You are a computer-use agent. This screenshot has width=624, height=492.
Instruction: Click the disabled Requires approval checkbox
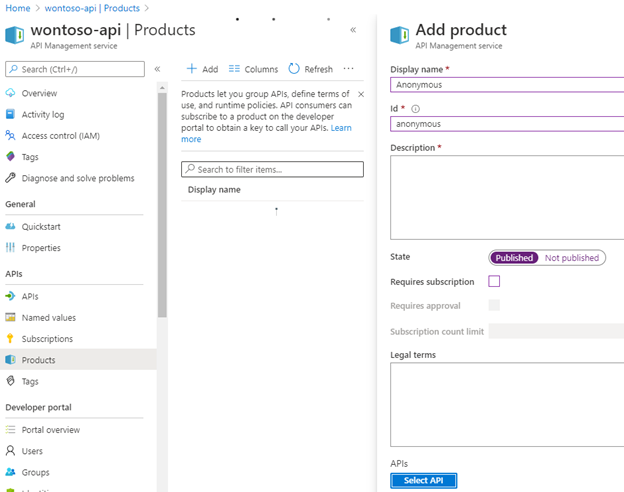click(494, 305)
